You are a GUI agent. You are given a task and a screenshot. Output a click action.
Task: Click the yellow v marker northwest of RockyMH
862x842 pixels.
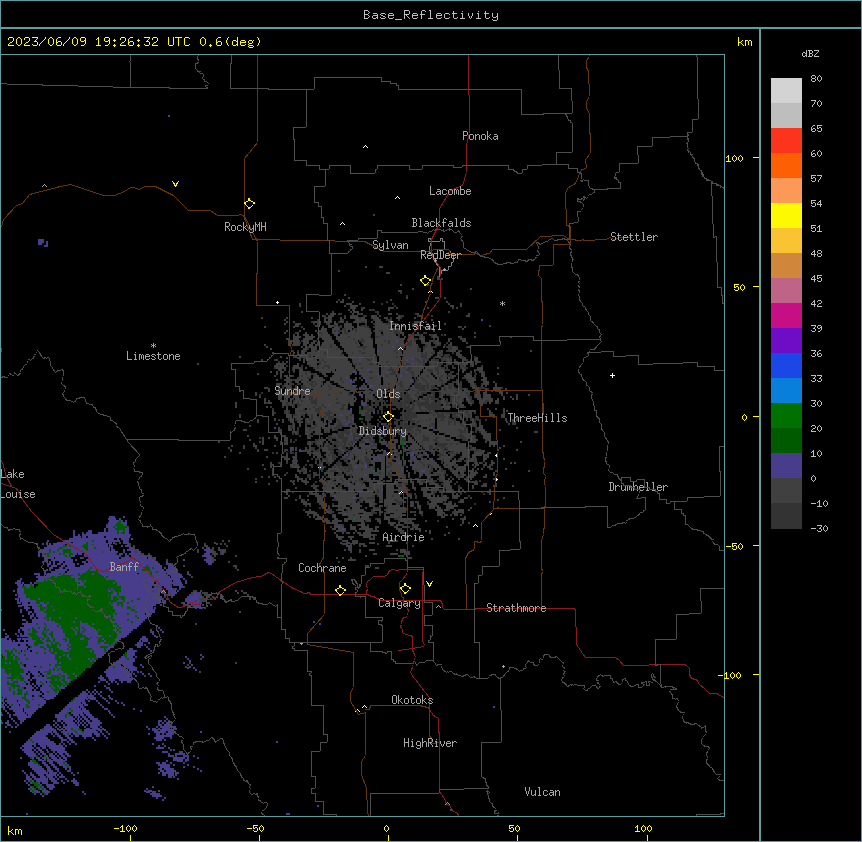(x=175, y=184)
